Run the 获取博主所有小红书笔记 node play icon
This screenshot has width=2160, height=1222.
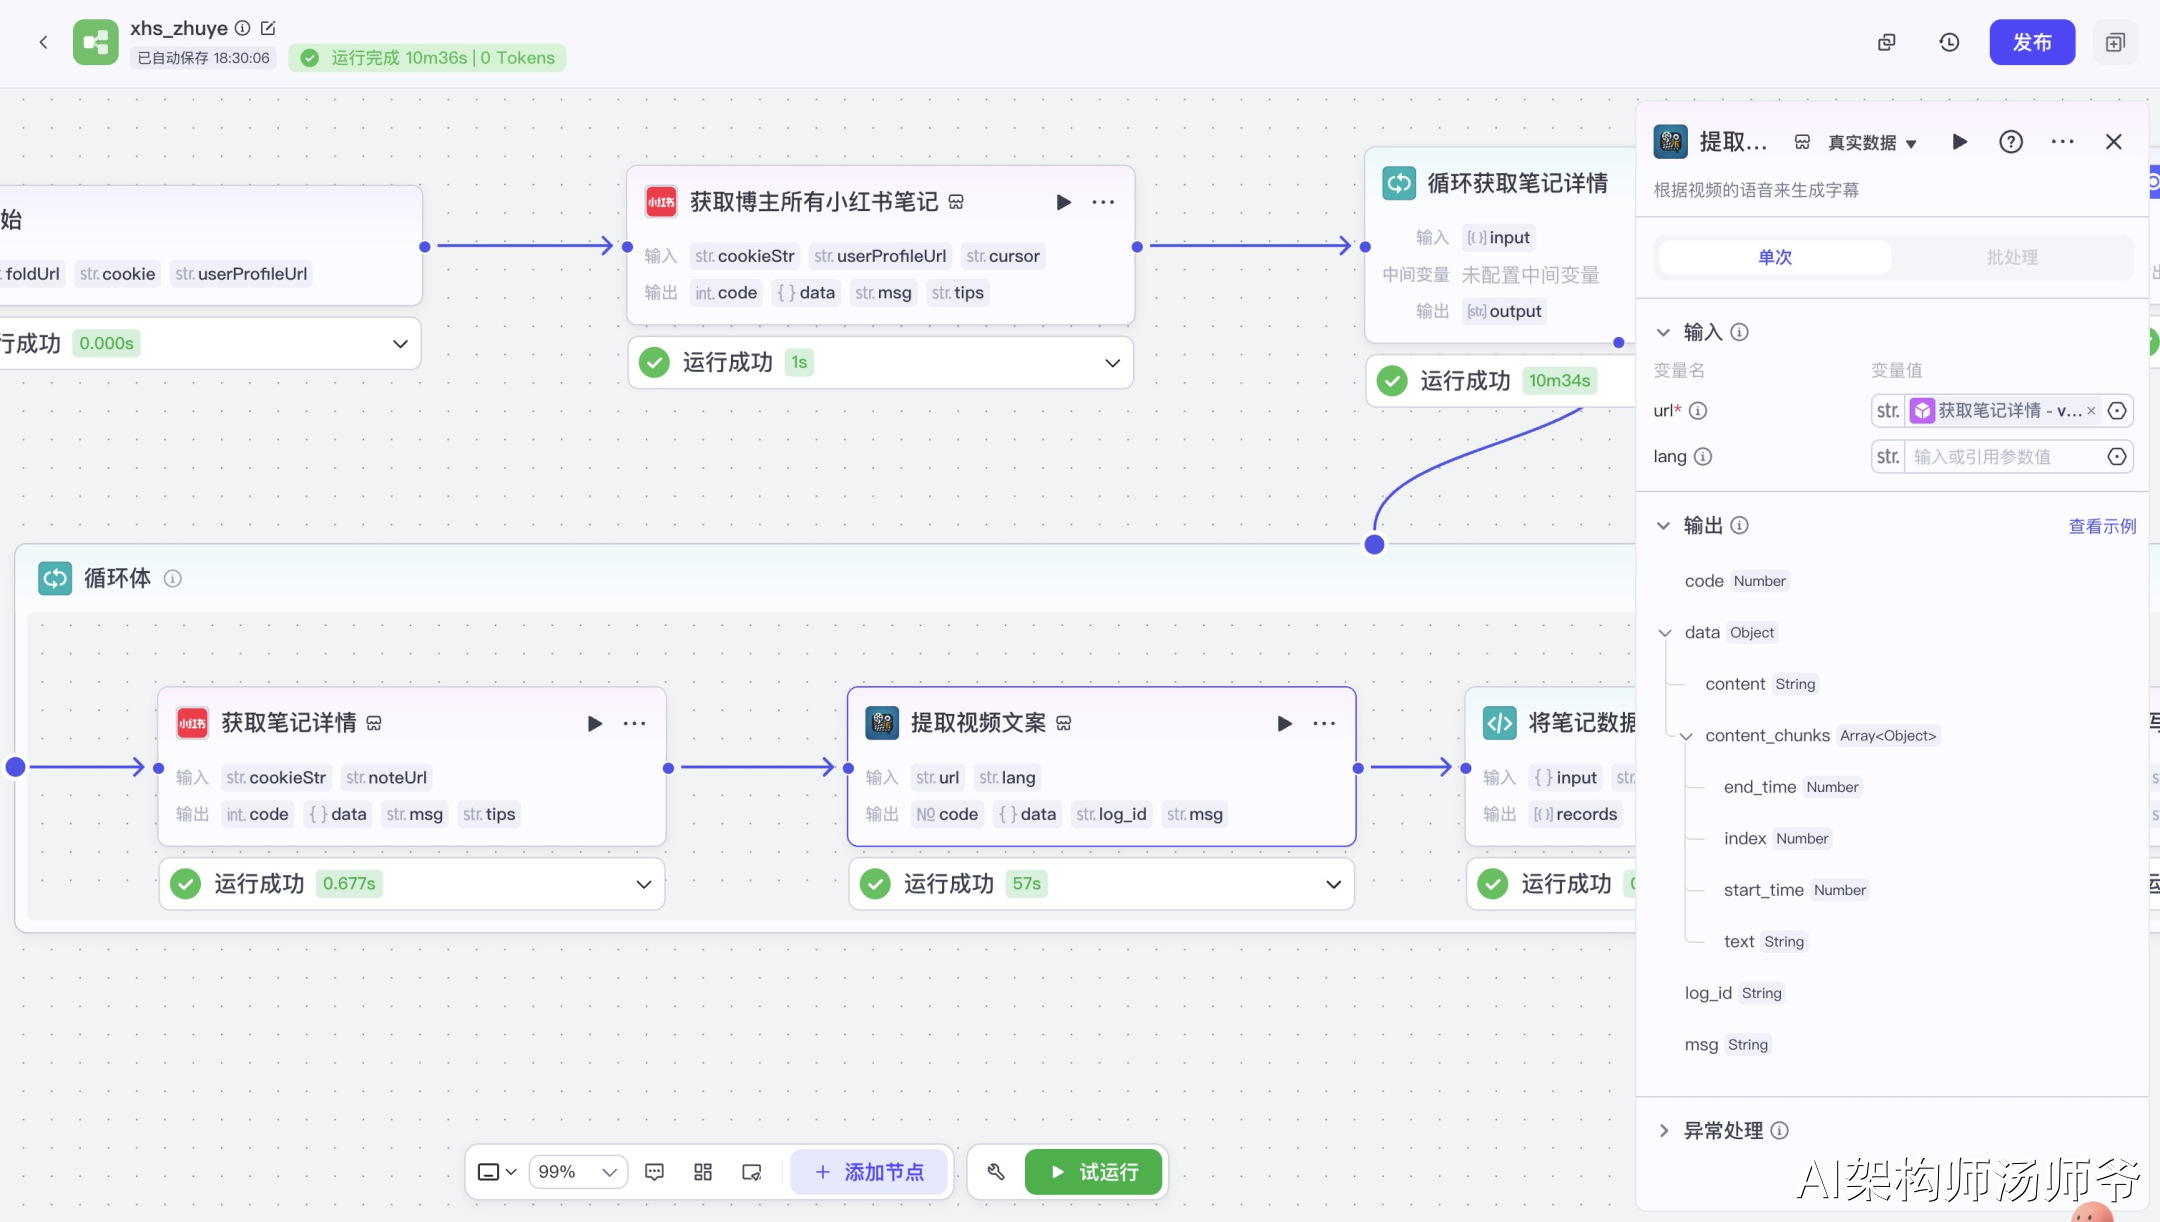1063,202
